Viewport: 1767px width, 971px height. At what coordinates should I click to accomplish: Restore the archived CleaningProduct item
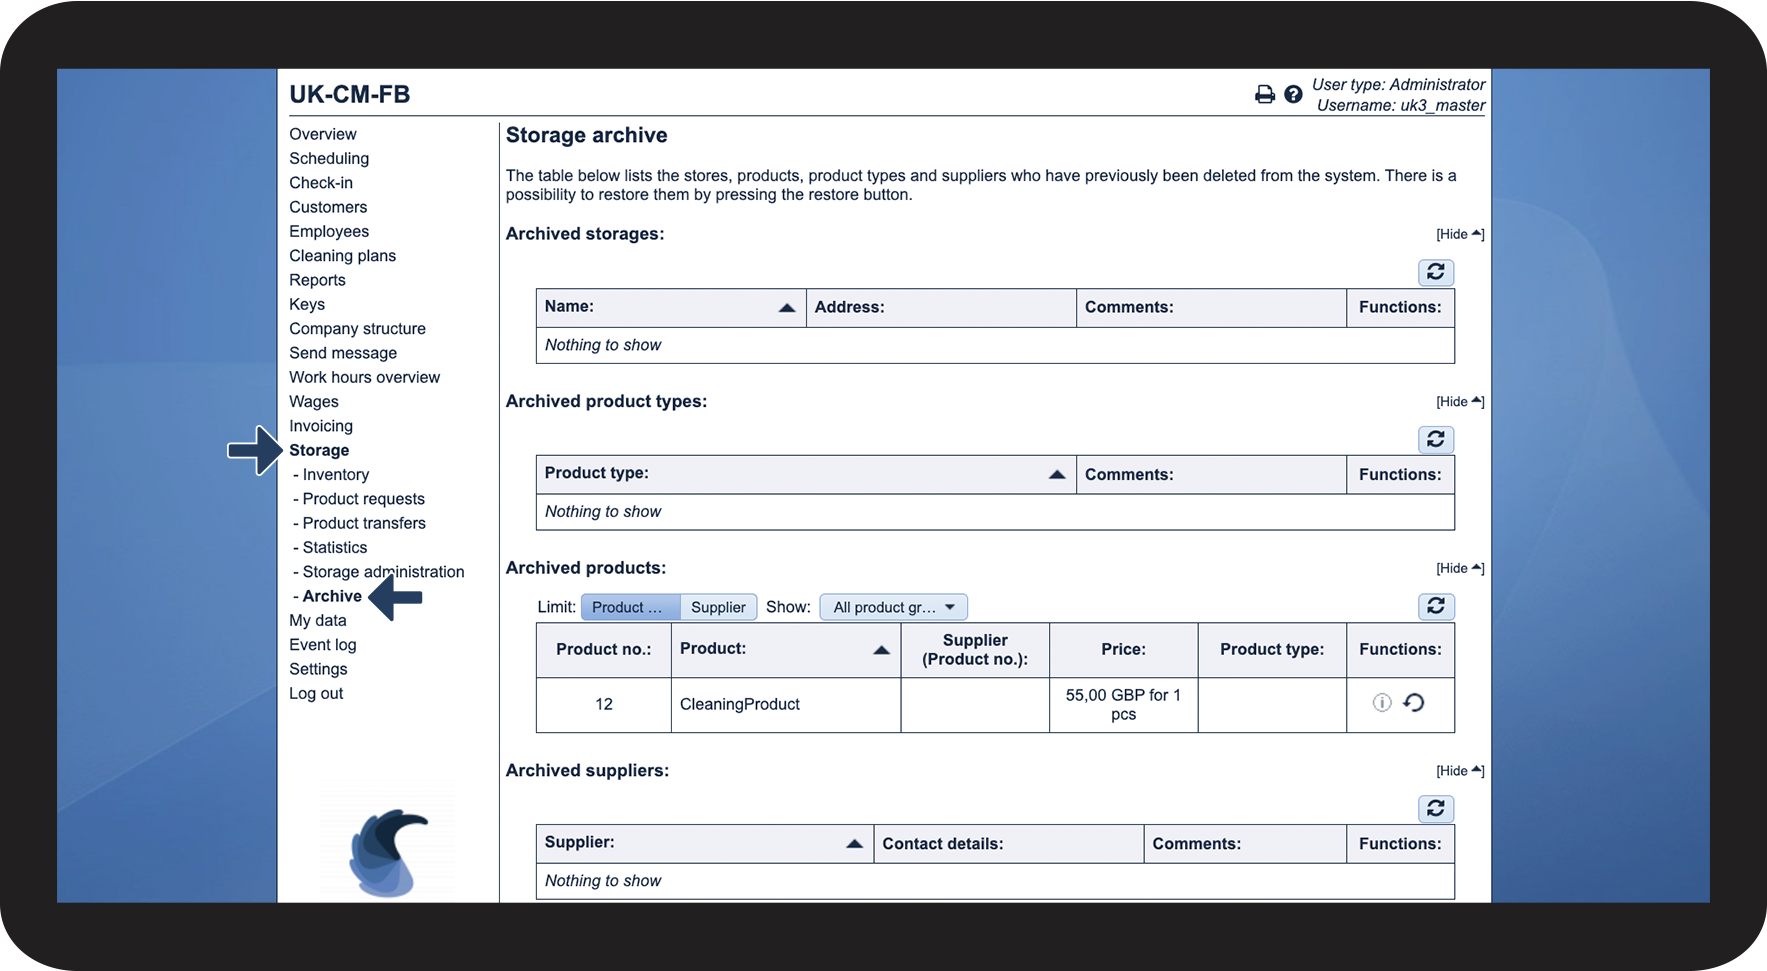(1414, 703)
